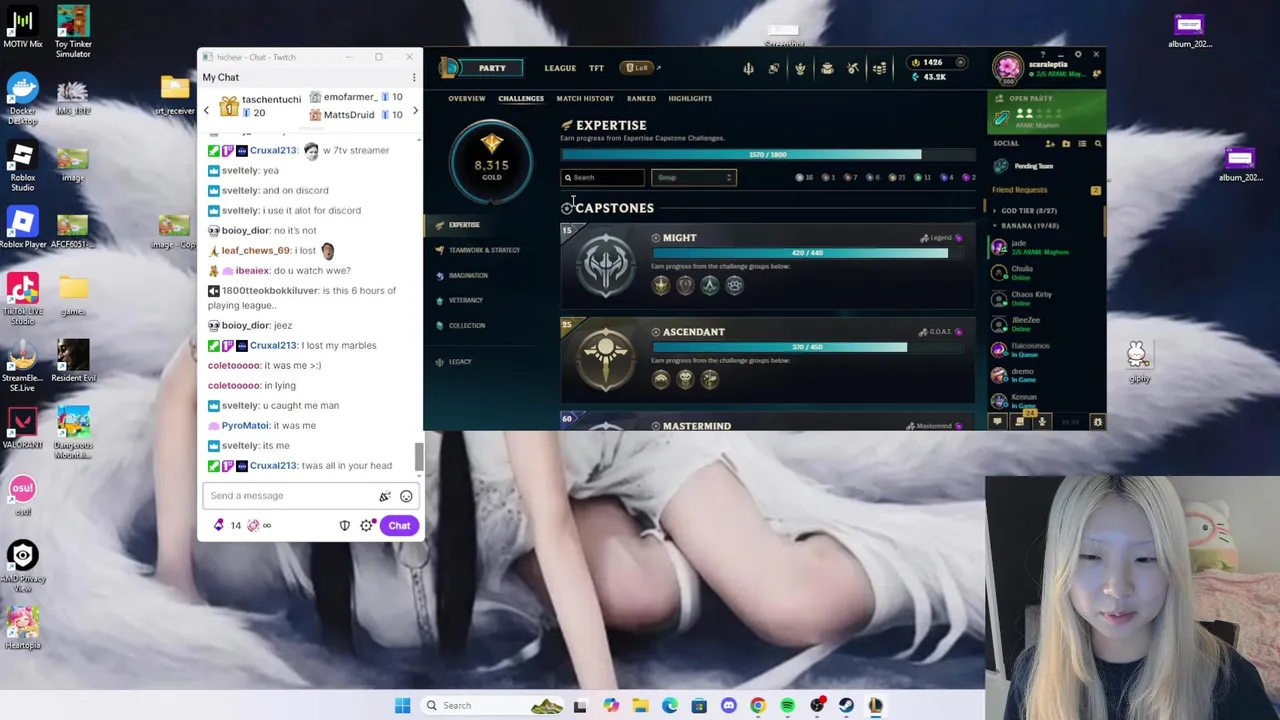Open LoR game launcher button
Image resolution: width=1280 pixels, height=720 pixels.
point(639,68)
